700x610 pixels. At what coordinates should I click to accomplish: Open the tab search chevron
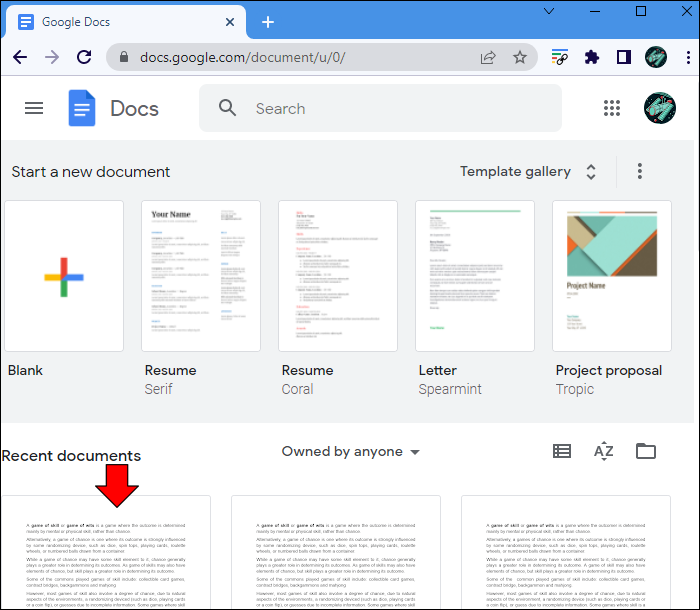(x=549, y=11)
